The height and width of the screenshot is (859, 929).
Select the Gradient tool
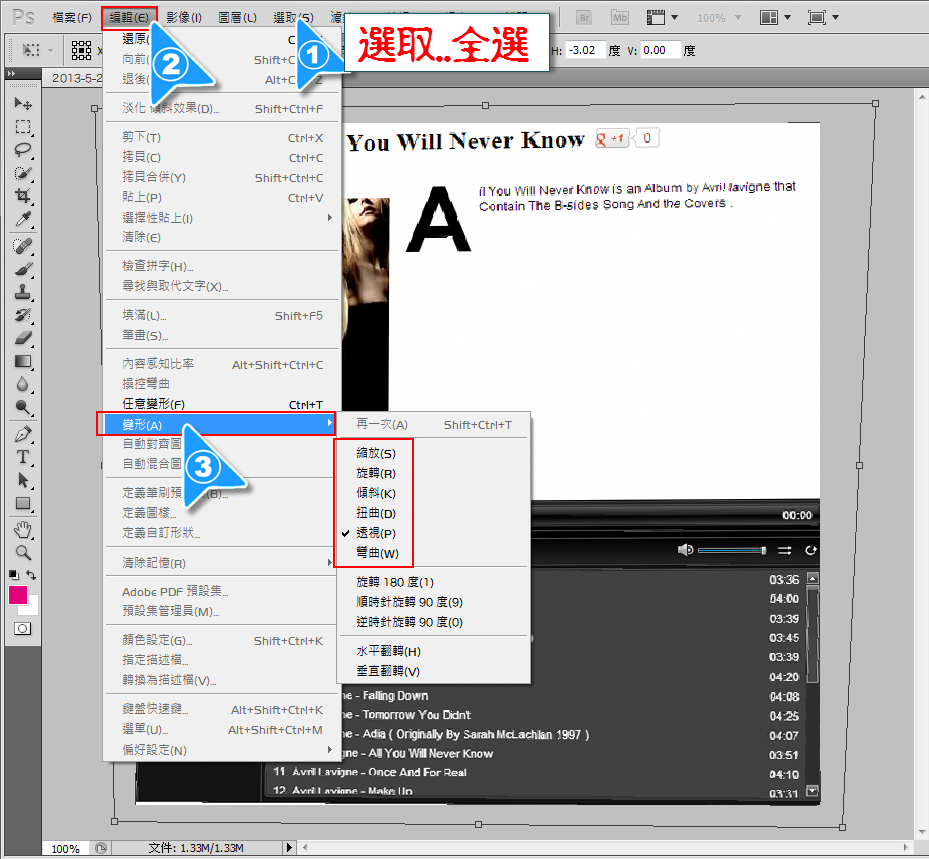coord(23,361)
